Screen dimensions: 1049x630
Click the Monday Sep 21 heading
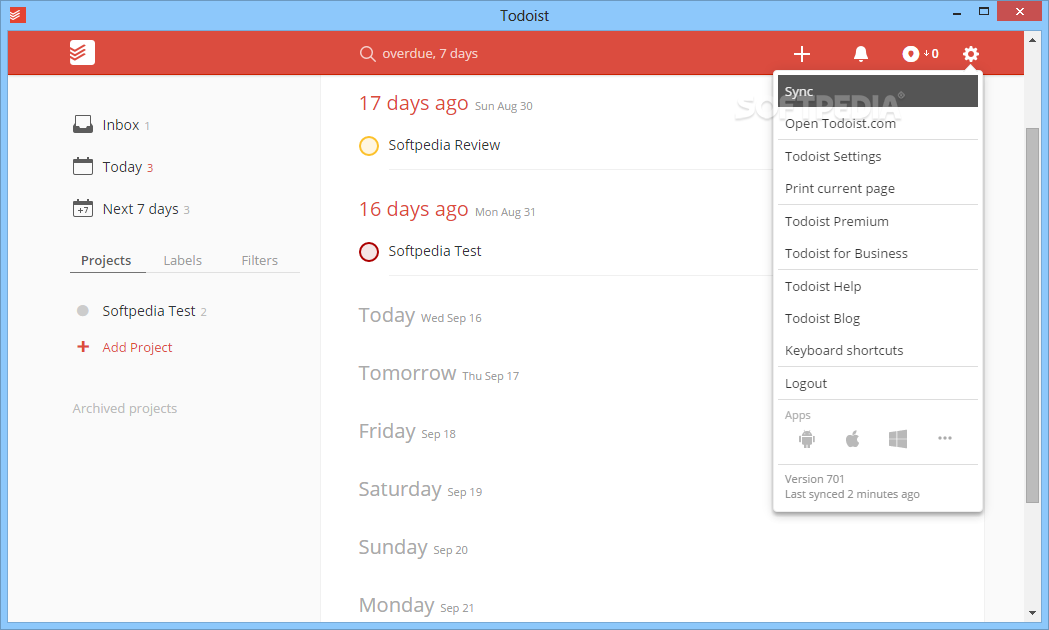pos(417,605)
